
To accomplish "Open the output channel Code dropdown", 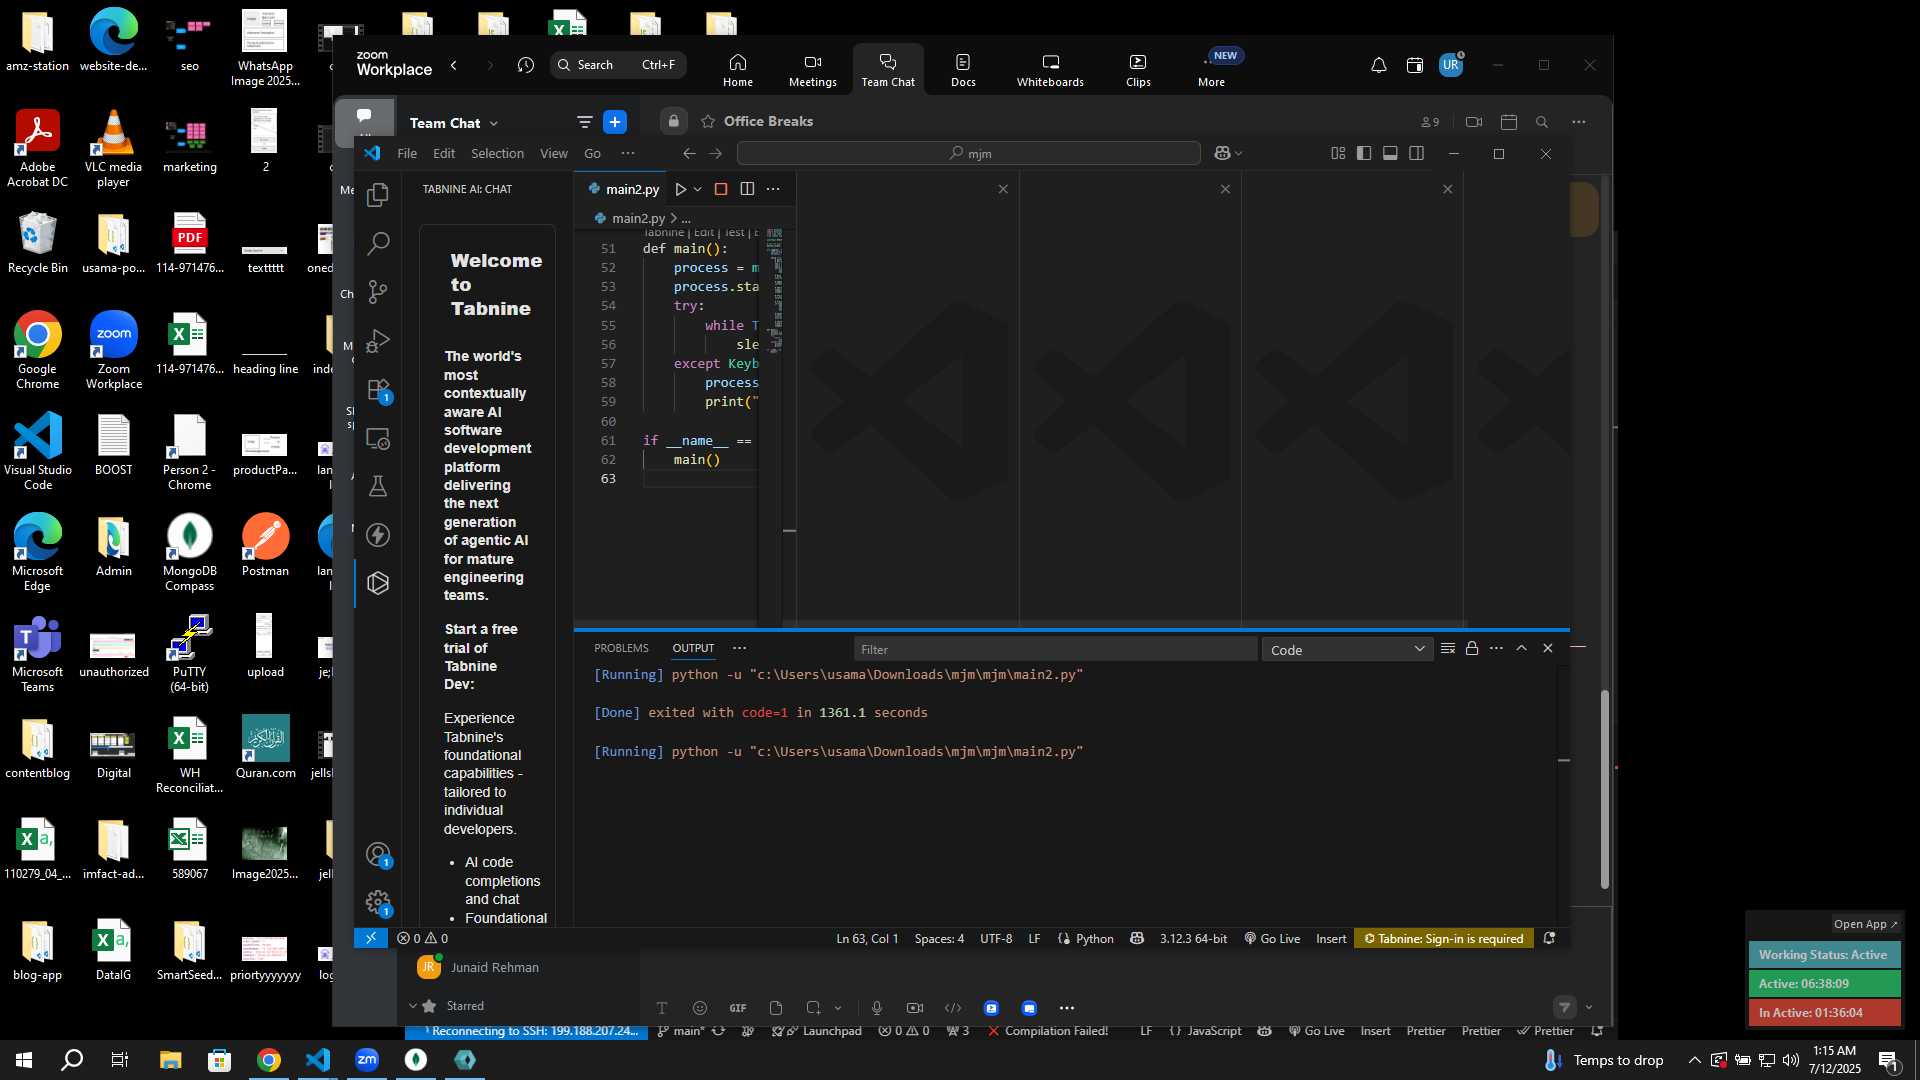I will click(x=1347, y=650).
